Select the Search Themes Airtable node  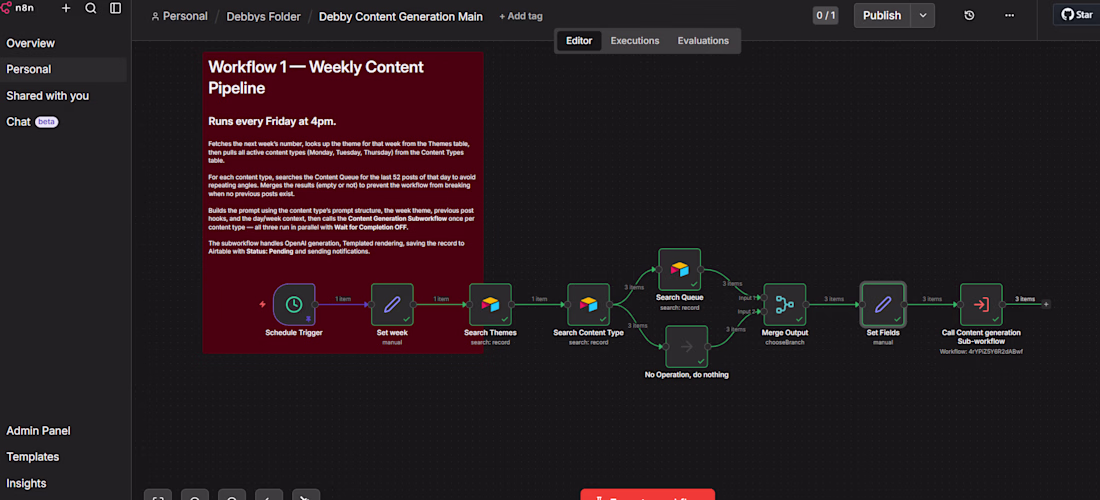coord(490,304)
